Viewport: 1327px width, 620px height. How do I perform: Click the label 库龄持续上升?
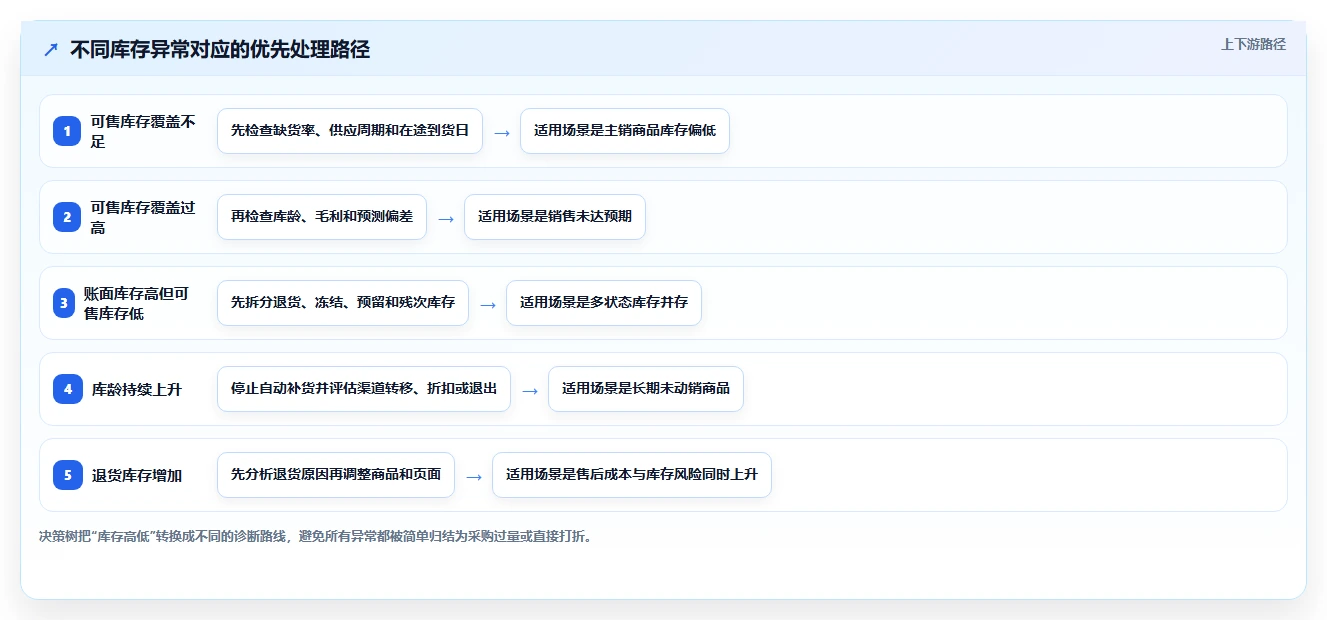tap(137, 389)
